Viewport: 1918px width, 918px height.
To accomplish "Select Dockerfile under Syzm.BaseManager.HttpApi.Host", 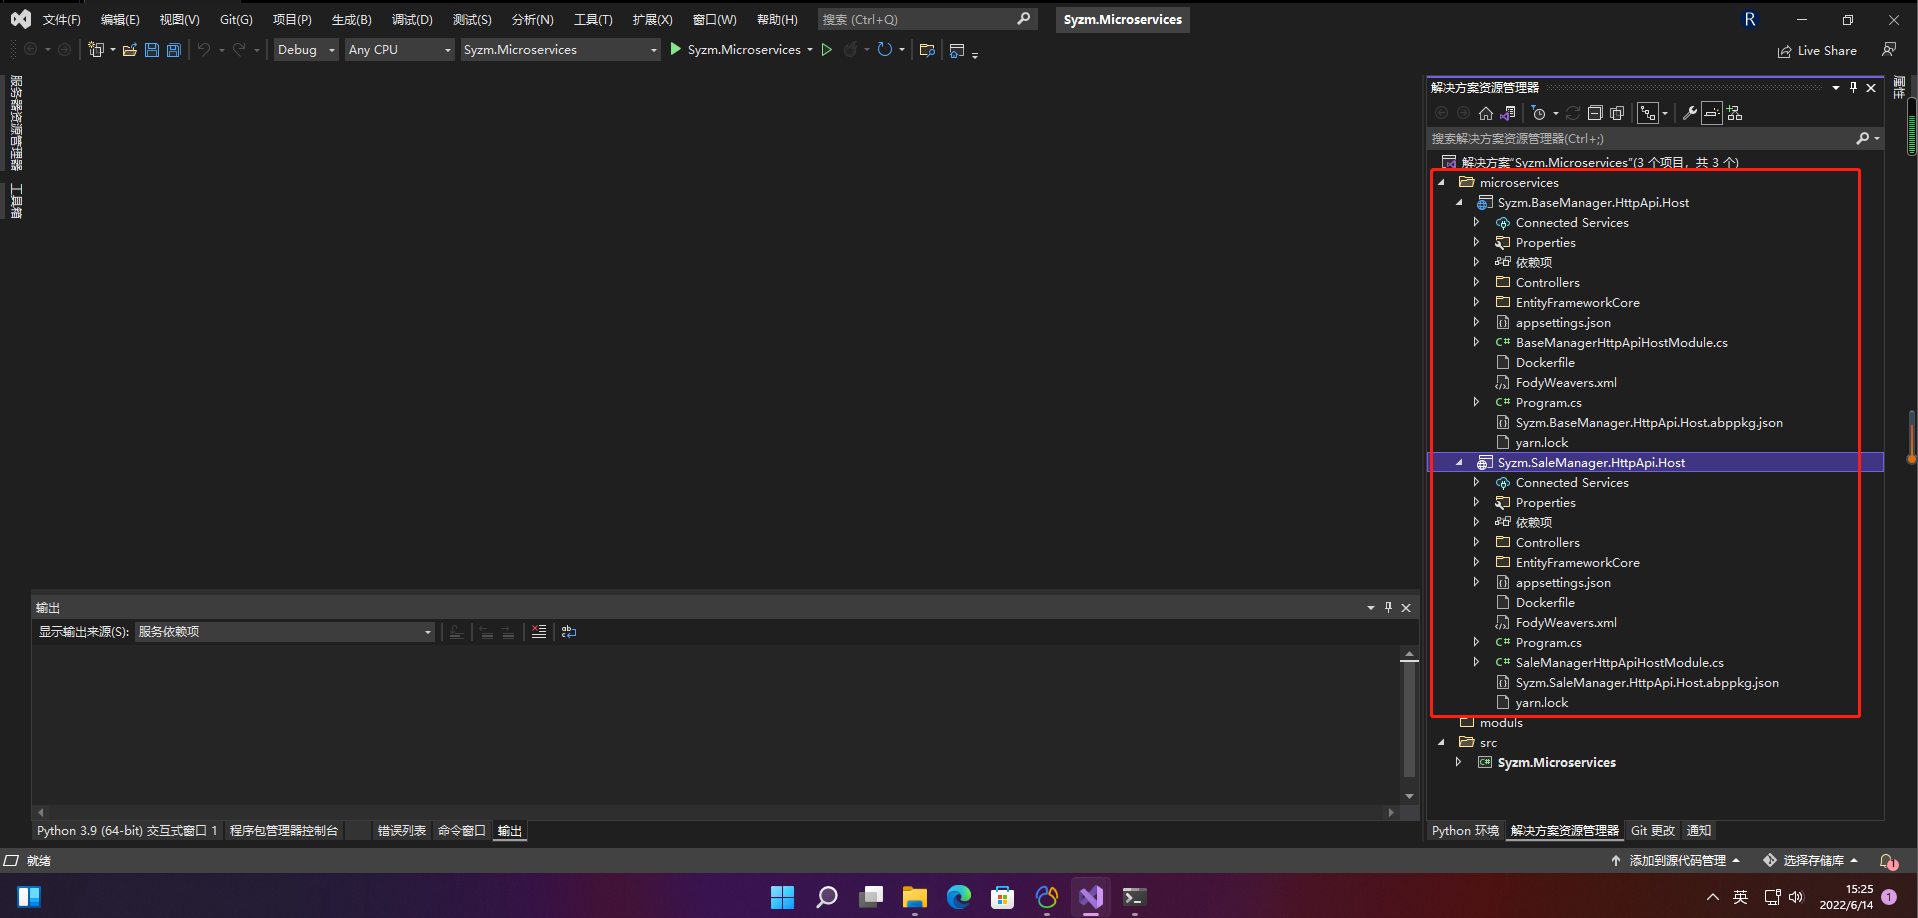I will (1545, 363).
